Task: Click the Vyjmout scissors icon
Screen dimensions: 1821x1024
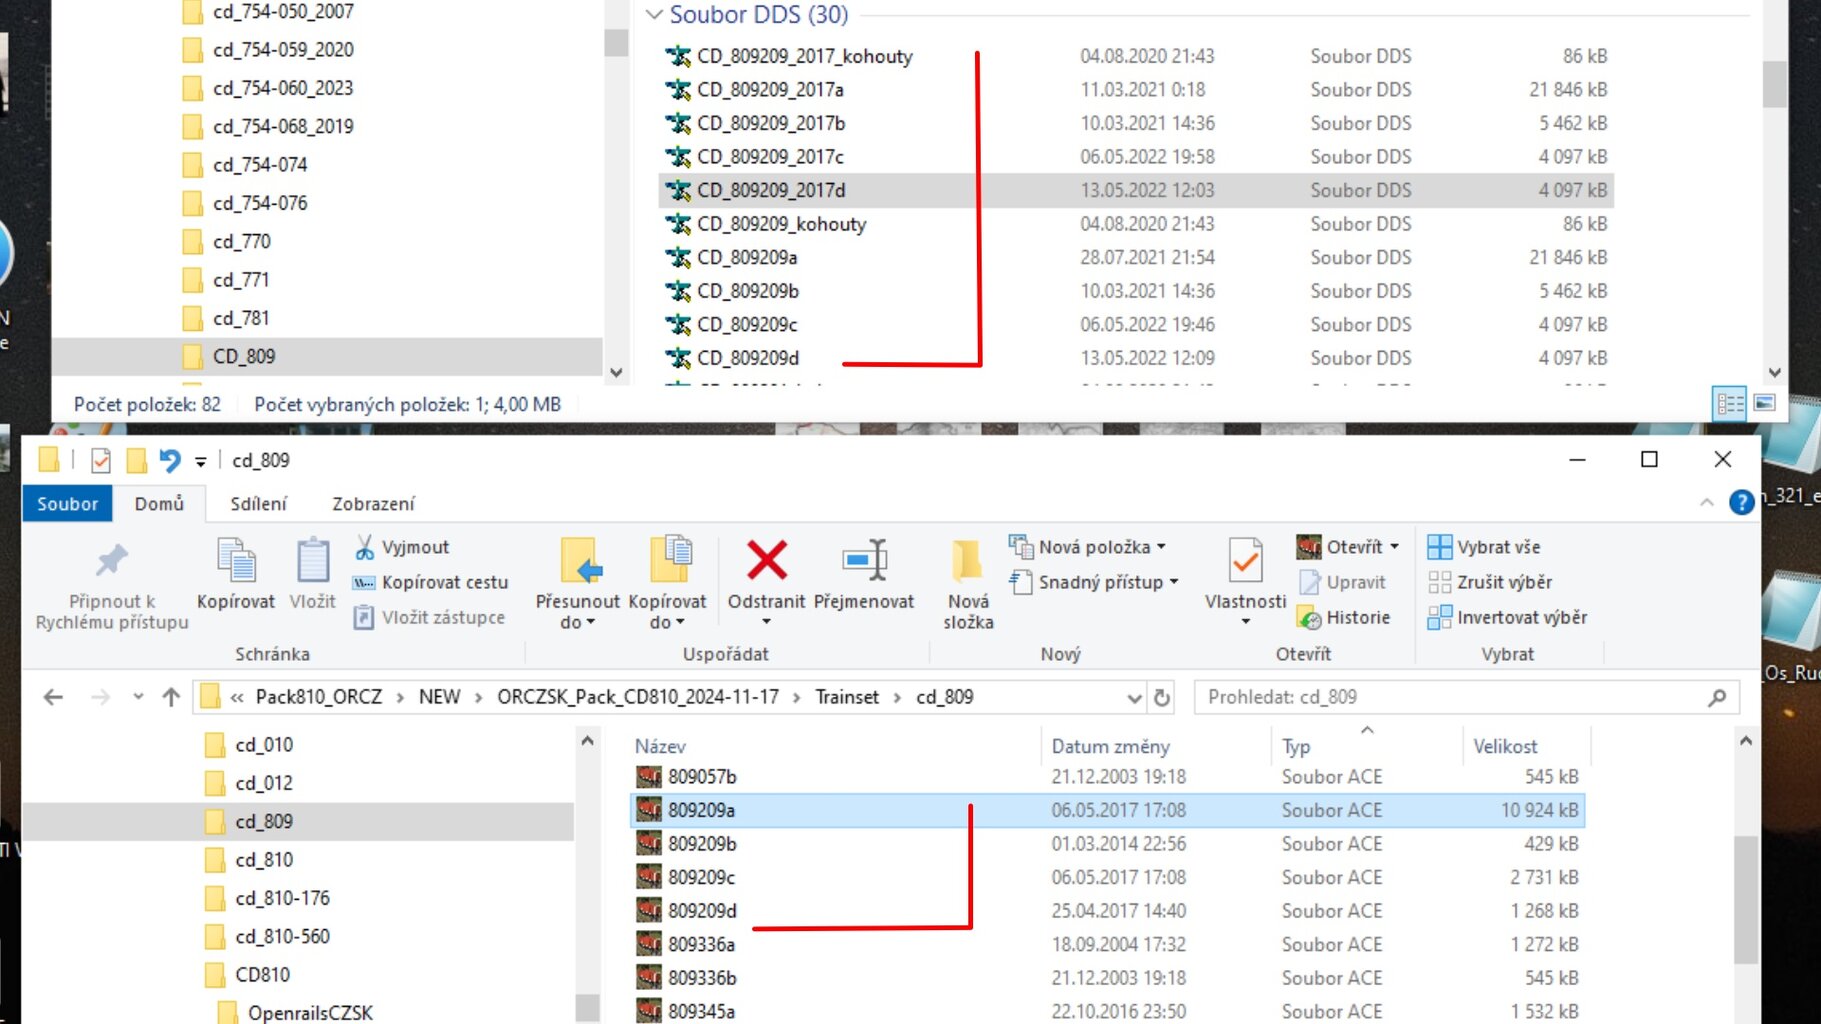Action: [x=365, y=547]
